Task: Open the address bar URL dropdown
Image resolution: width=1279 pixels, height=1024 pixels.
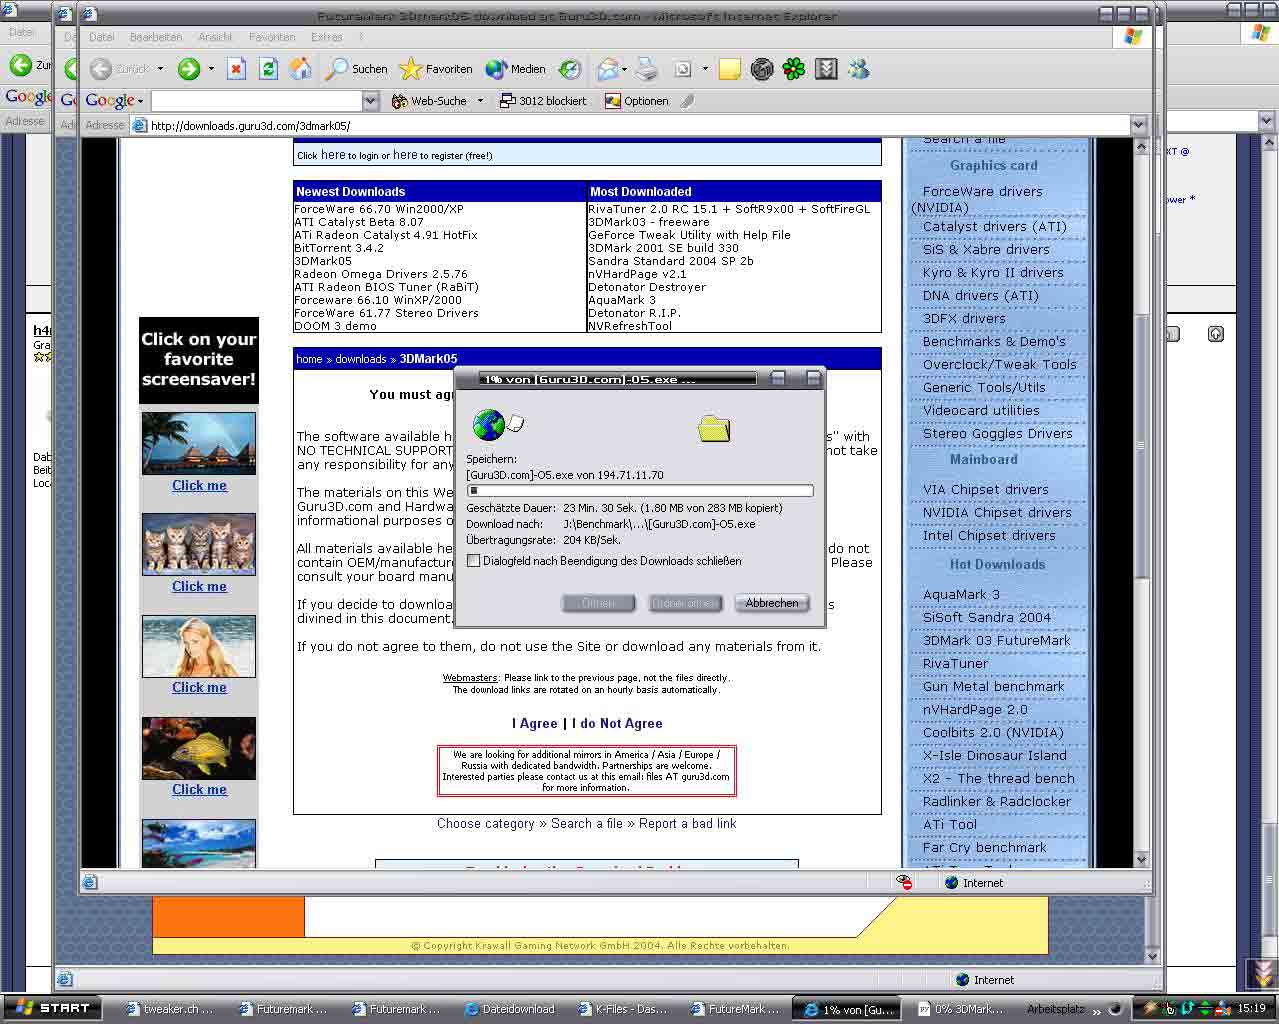Action: coord(1138,125)
